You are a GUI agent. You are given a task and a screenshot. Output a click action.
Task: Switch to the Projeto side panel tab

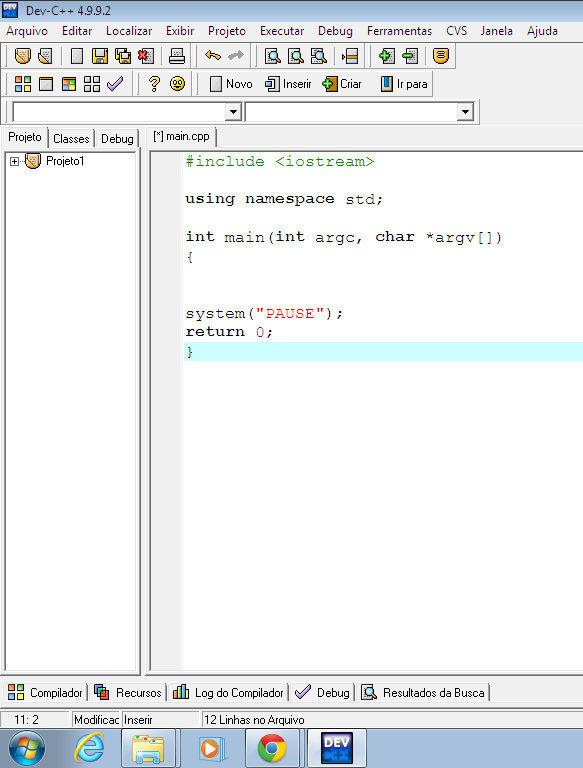point(25,137)
